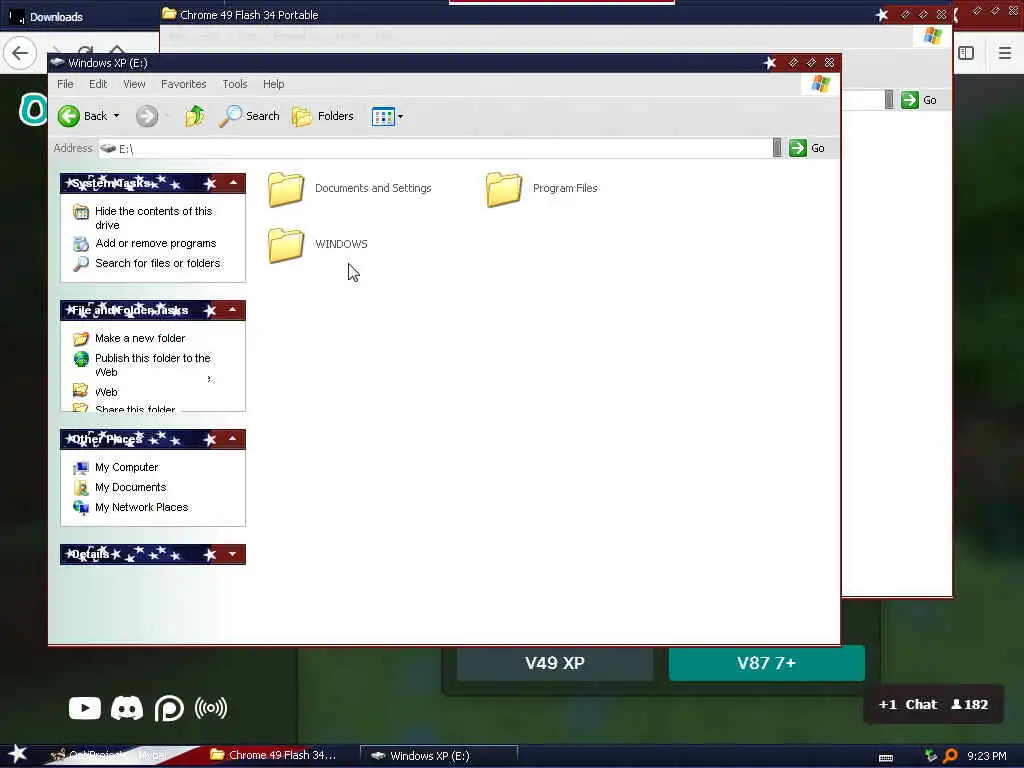Open the Chat widget
The width and height of the screenshot is (1024, 768).
tap(933, 705)
